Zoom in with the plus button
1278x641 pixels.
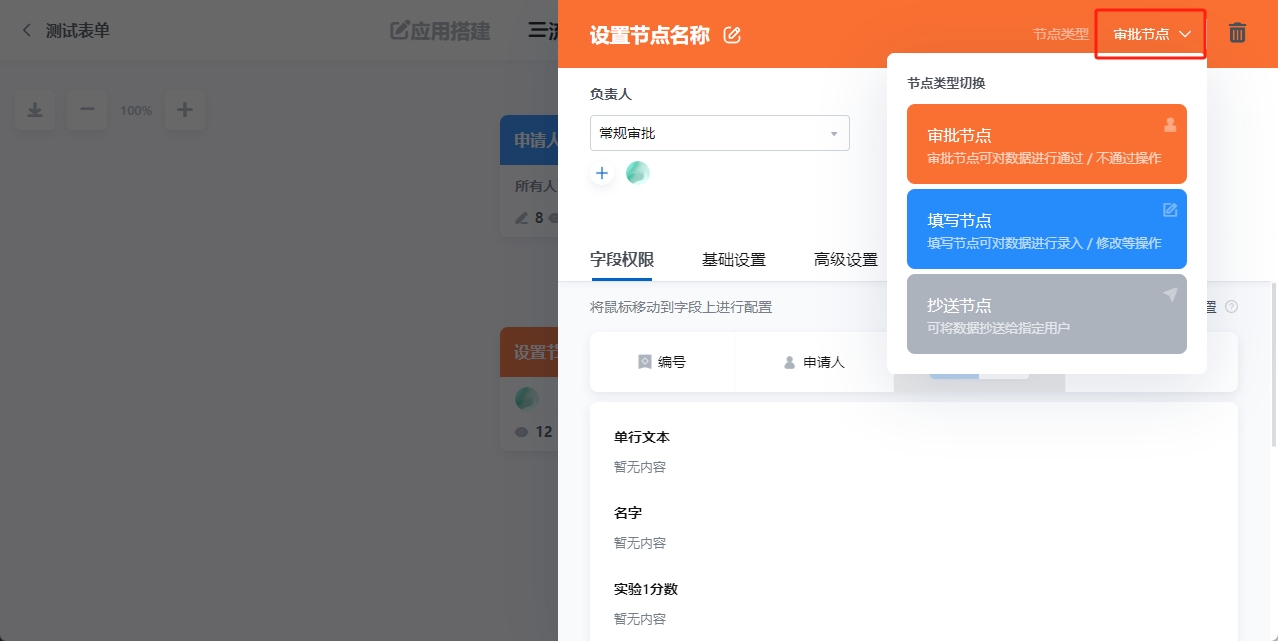click(185, 110)
